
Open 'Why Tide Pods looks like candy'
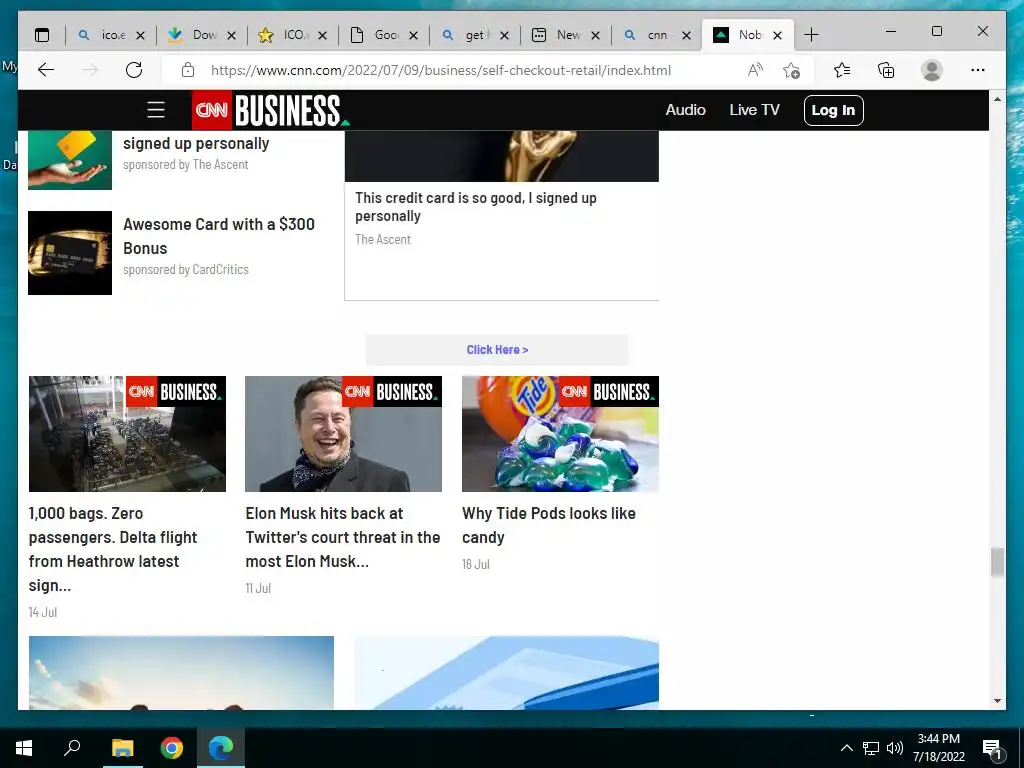[x=549, y=525]
